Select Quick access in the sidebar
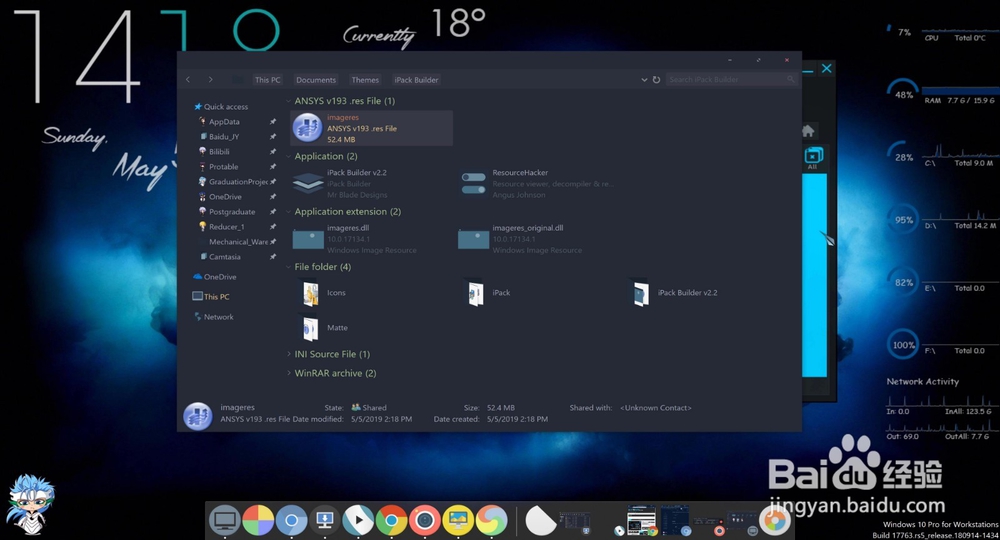The width and height of the screenshot is (1000, 540). (x=221, y=106)
